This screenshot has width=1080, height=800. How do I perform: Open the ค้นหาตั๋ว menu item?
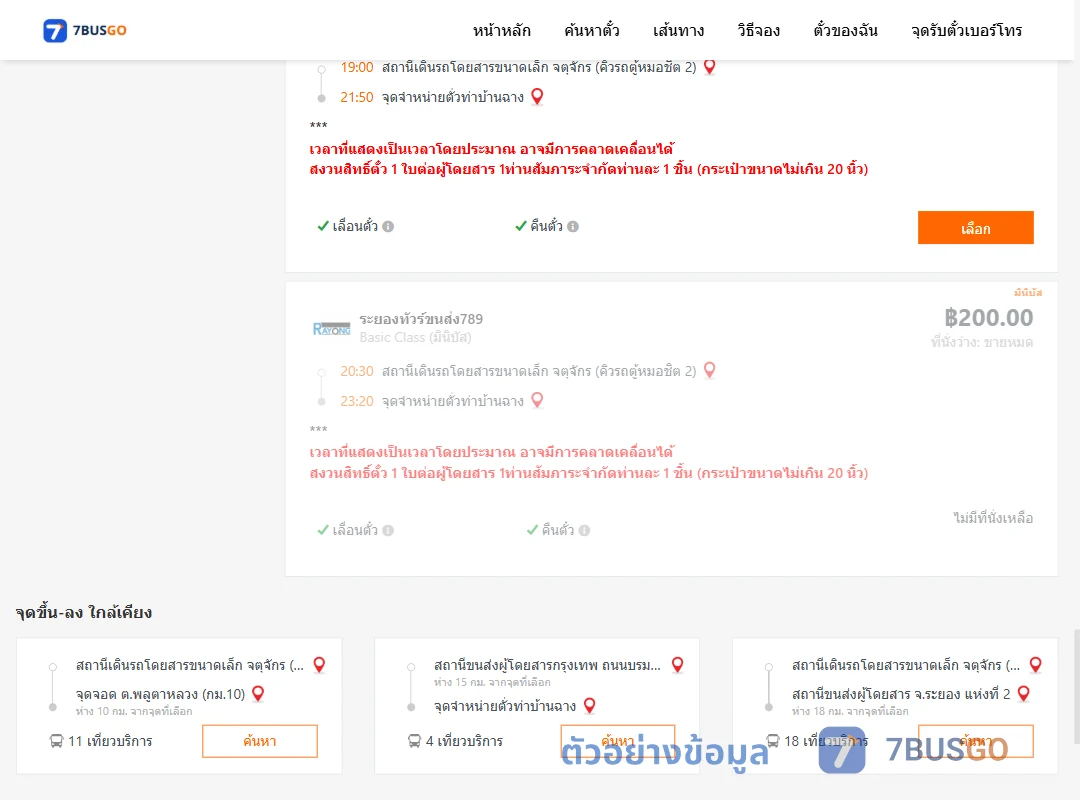(x=592, y=30)
